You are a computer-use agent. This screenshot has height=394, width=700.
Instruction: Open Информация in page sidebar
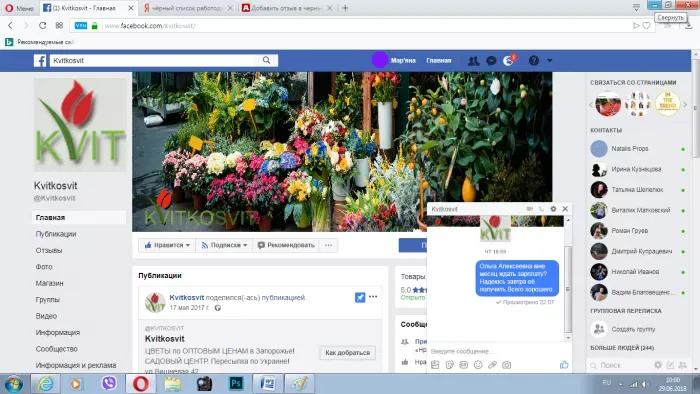(x=58, y=332)
